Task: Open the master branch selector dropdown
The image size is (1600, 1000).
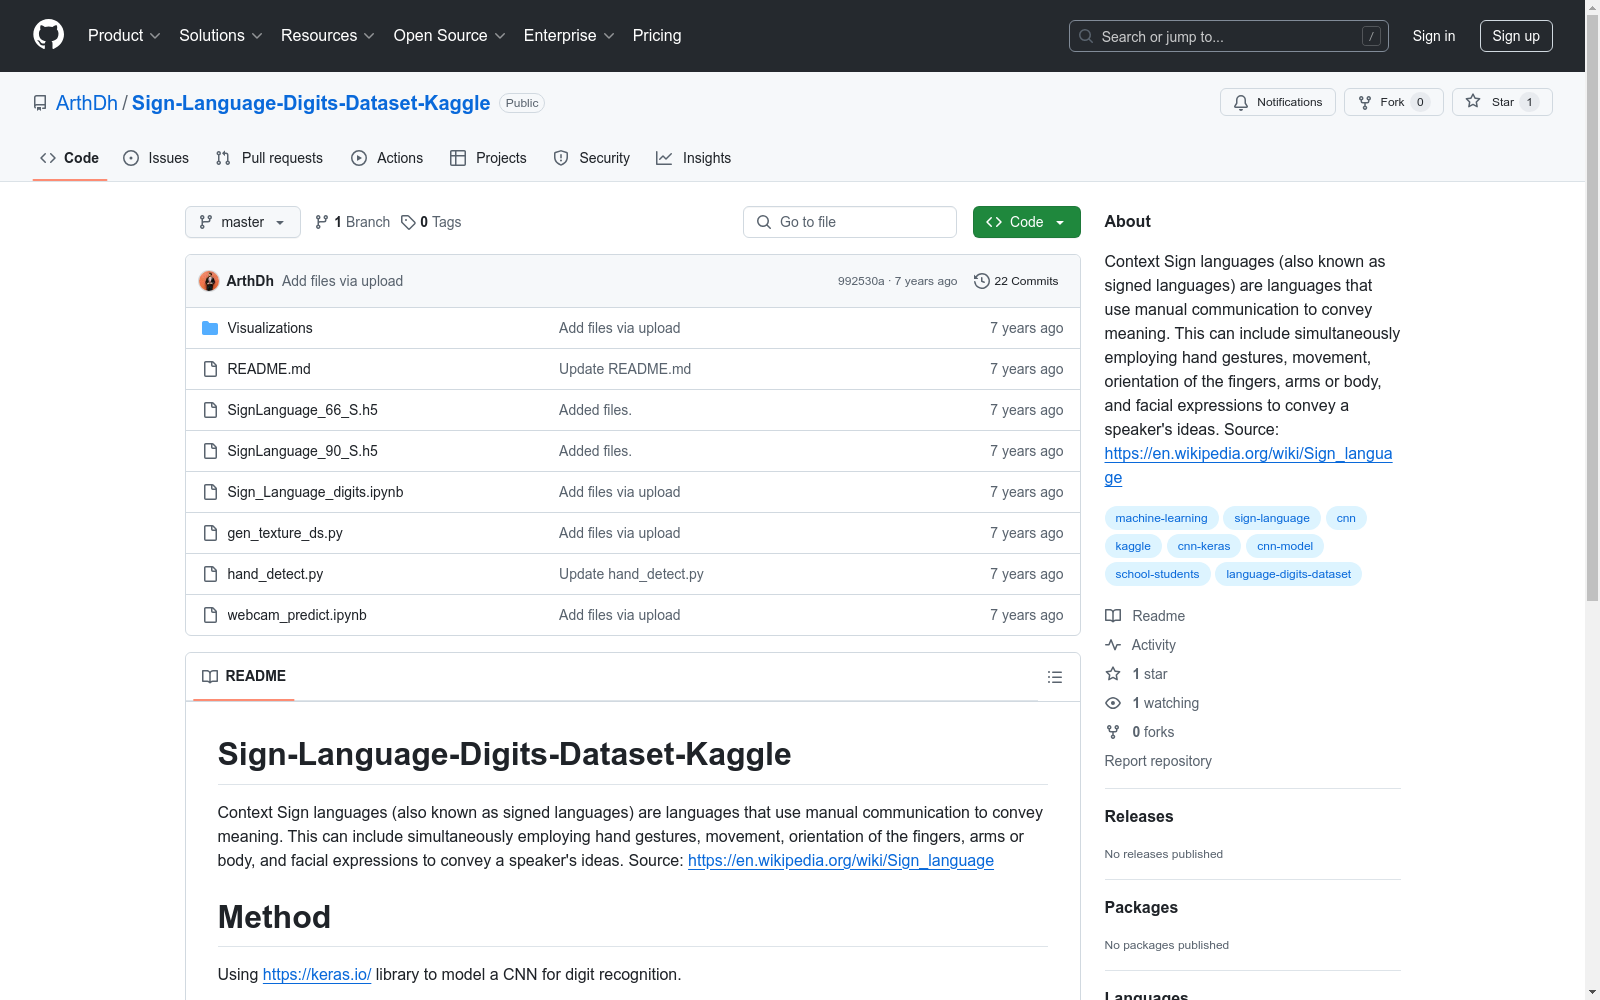Action: (243, 222)
